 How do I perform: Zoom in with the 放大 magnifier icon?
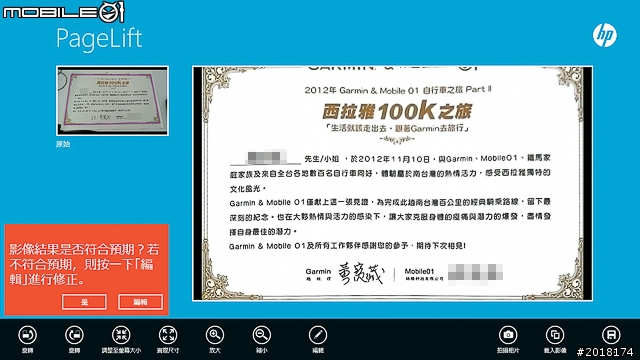coord(215,335)
